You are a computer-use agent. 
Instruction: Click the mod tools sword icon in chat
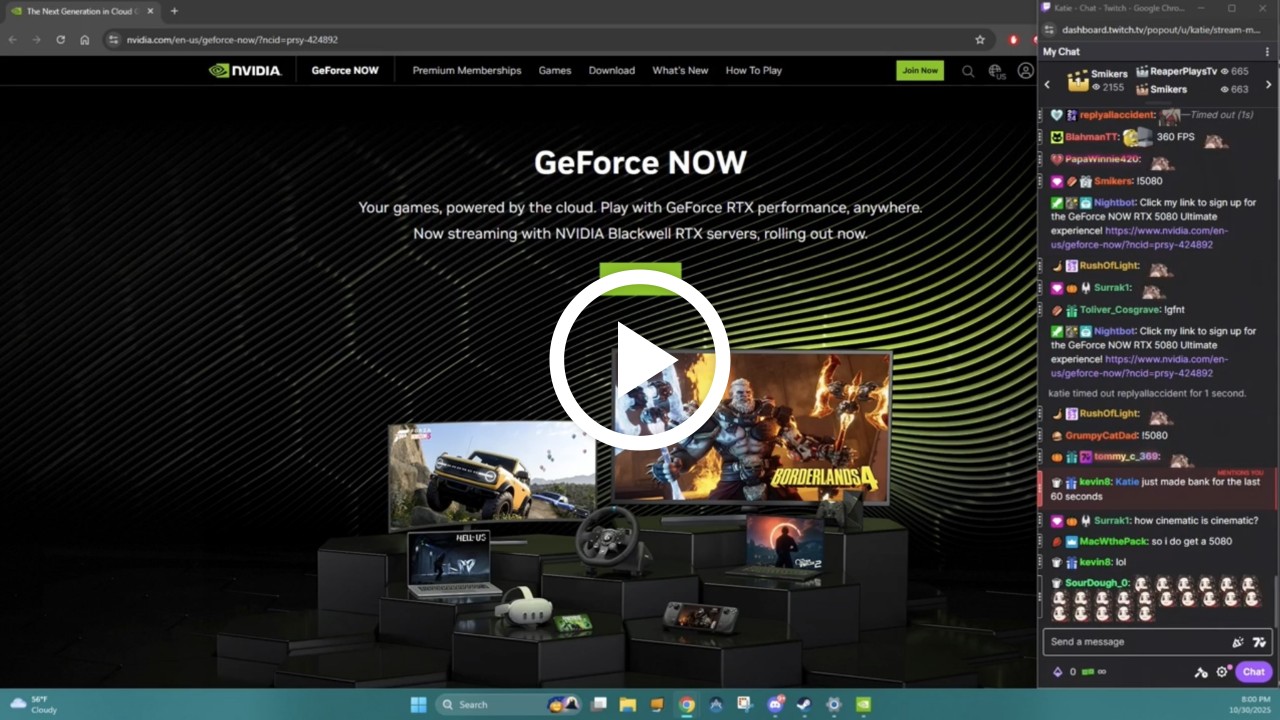click(1201, 672)
